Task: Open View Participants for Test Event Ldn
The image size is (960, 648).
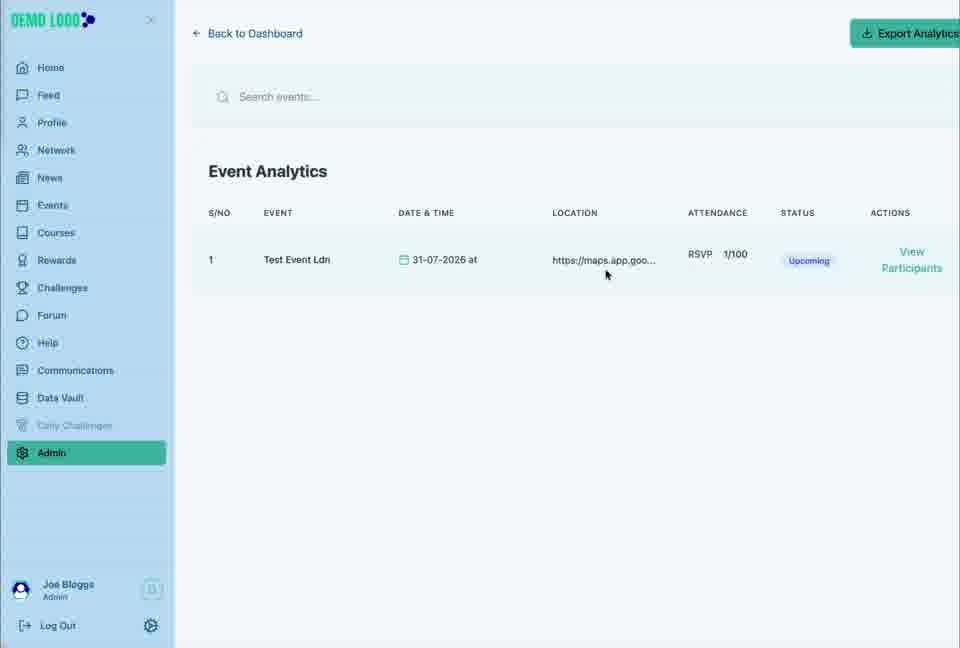Action: [x=912, y=260]
